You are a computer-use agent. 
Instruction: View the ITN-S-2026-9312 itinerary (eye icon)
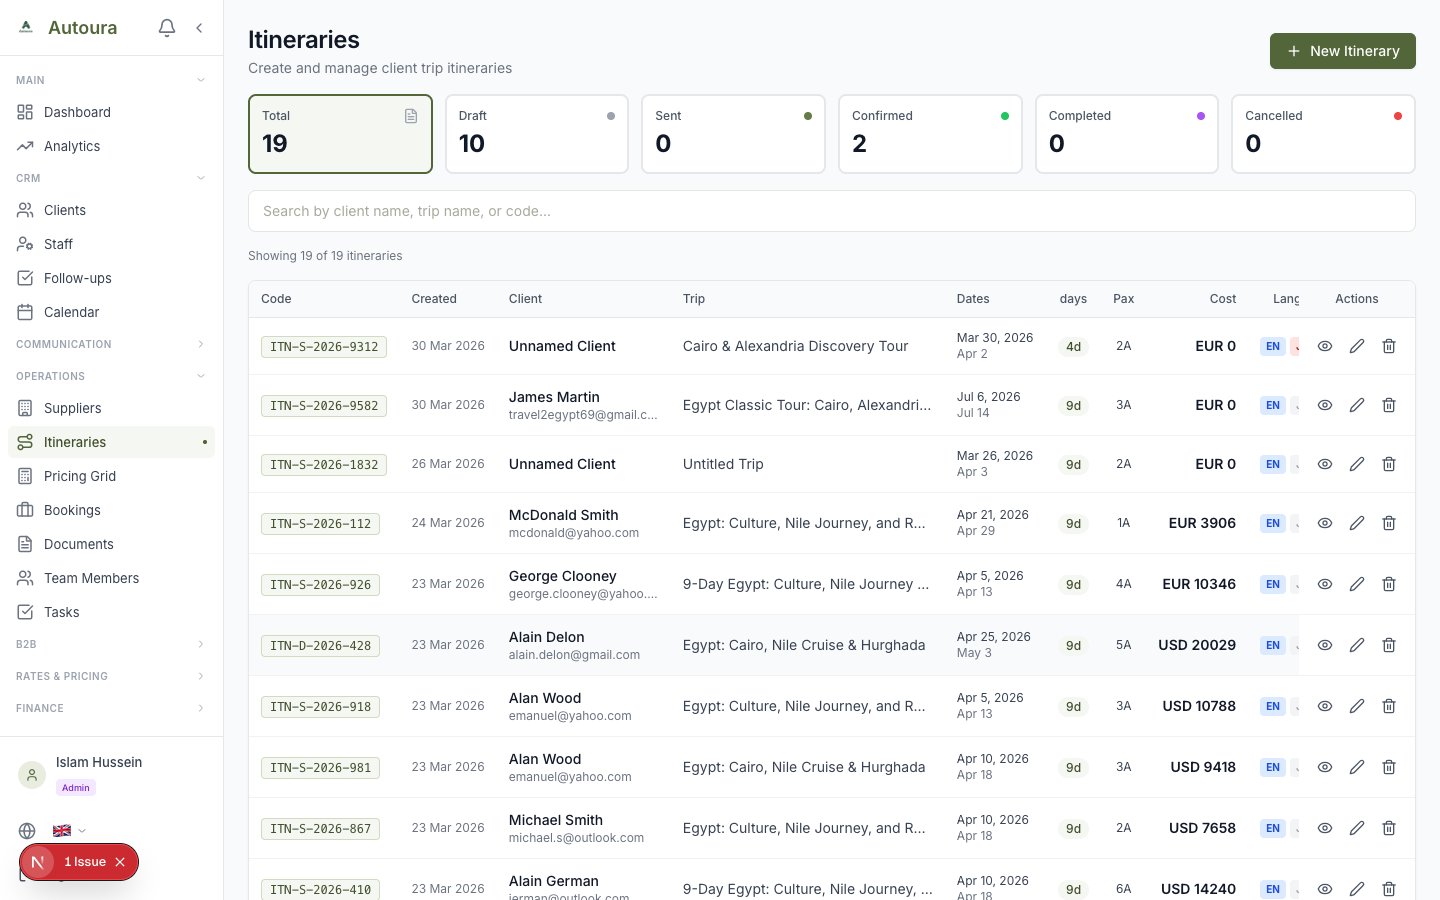[1325, 346]
